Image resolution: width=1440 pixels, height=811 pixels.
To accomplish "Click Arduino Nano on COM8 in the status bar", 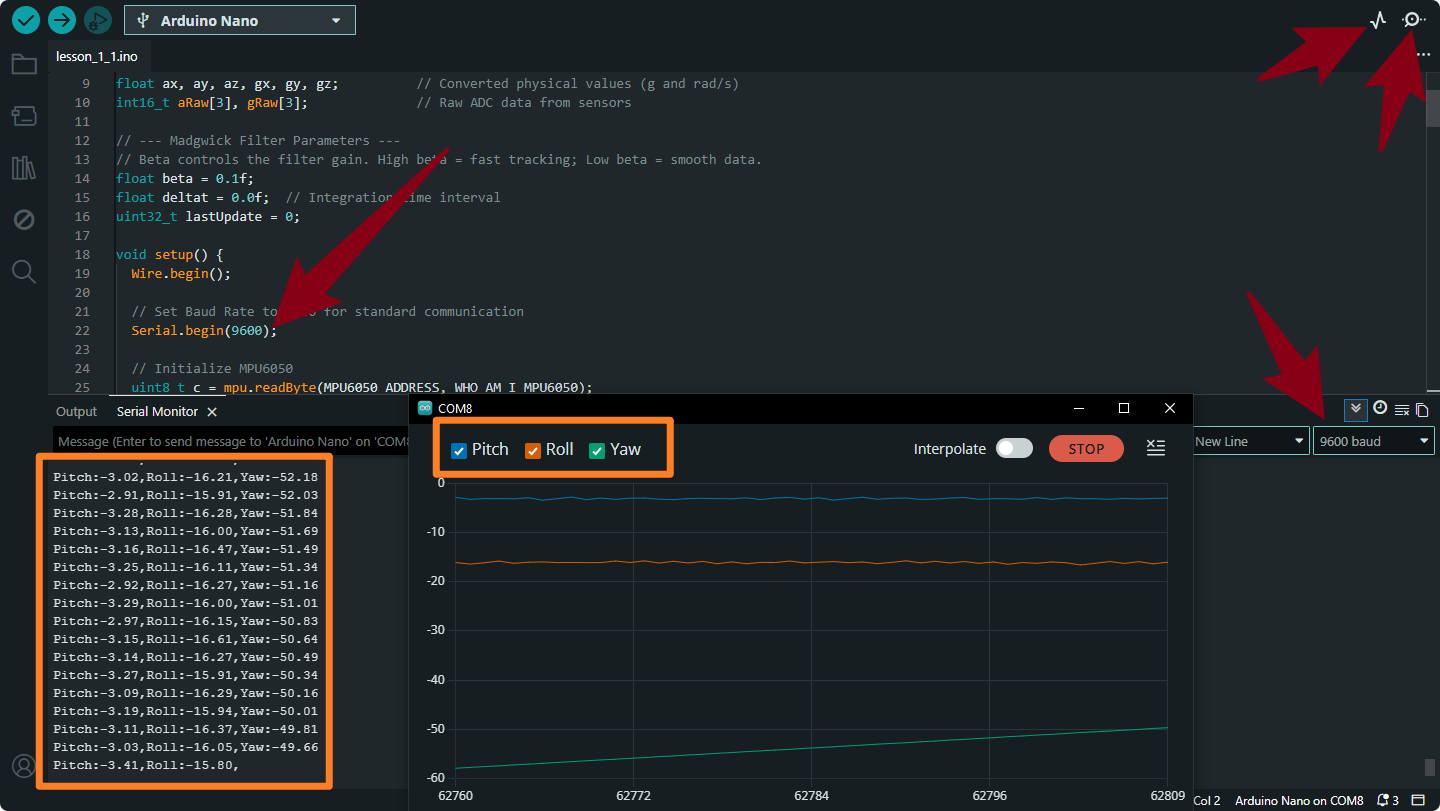I will point(1299,800).
